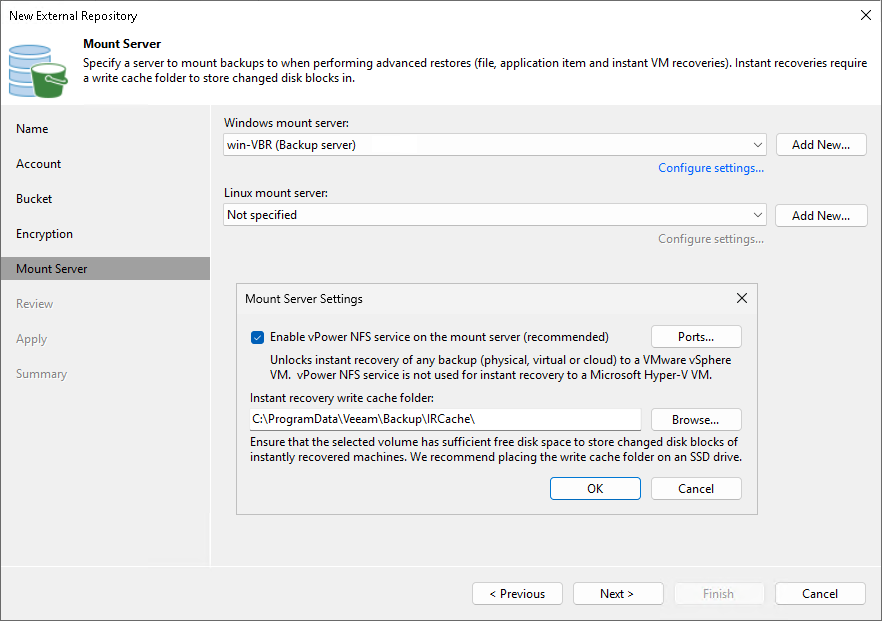Select the Mount Server step

tap(105, 269)
